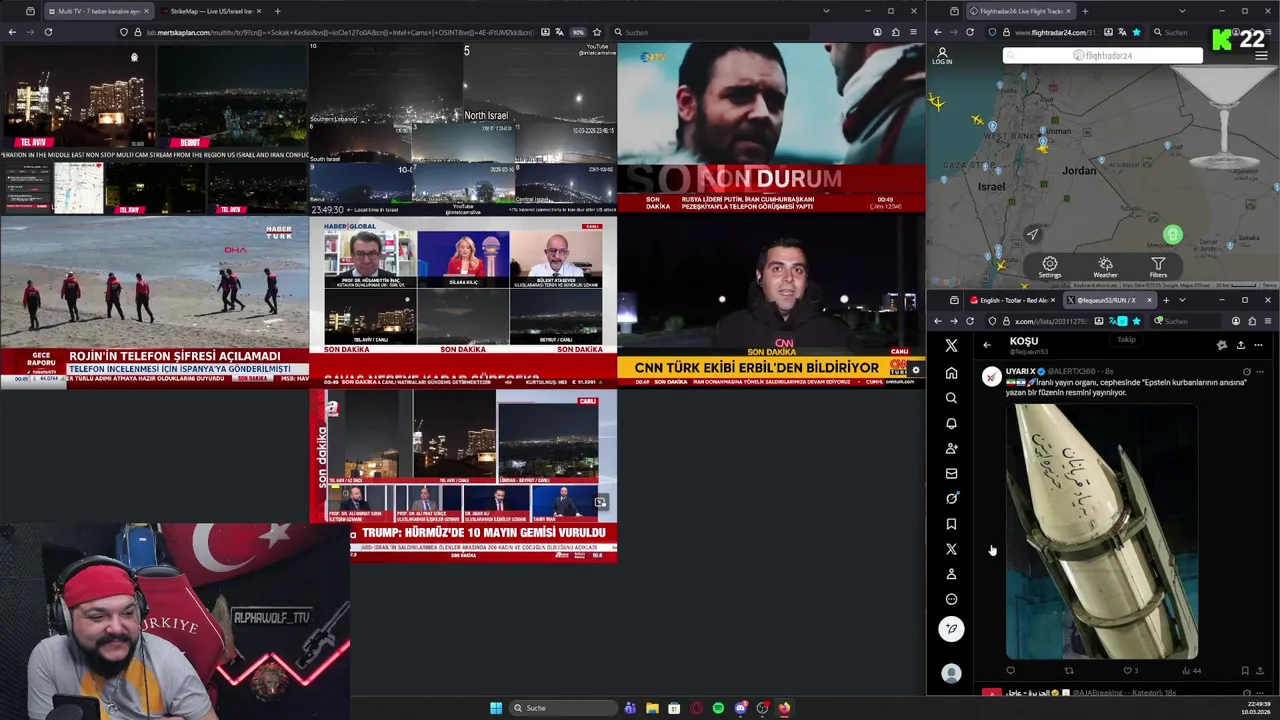List all tabs in Multi TV window
Viewport: 1280px width, 720px height.
click(x=826, y=11)
